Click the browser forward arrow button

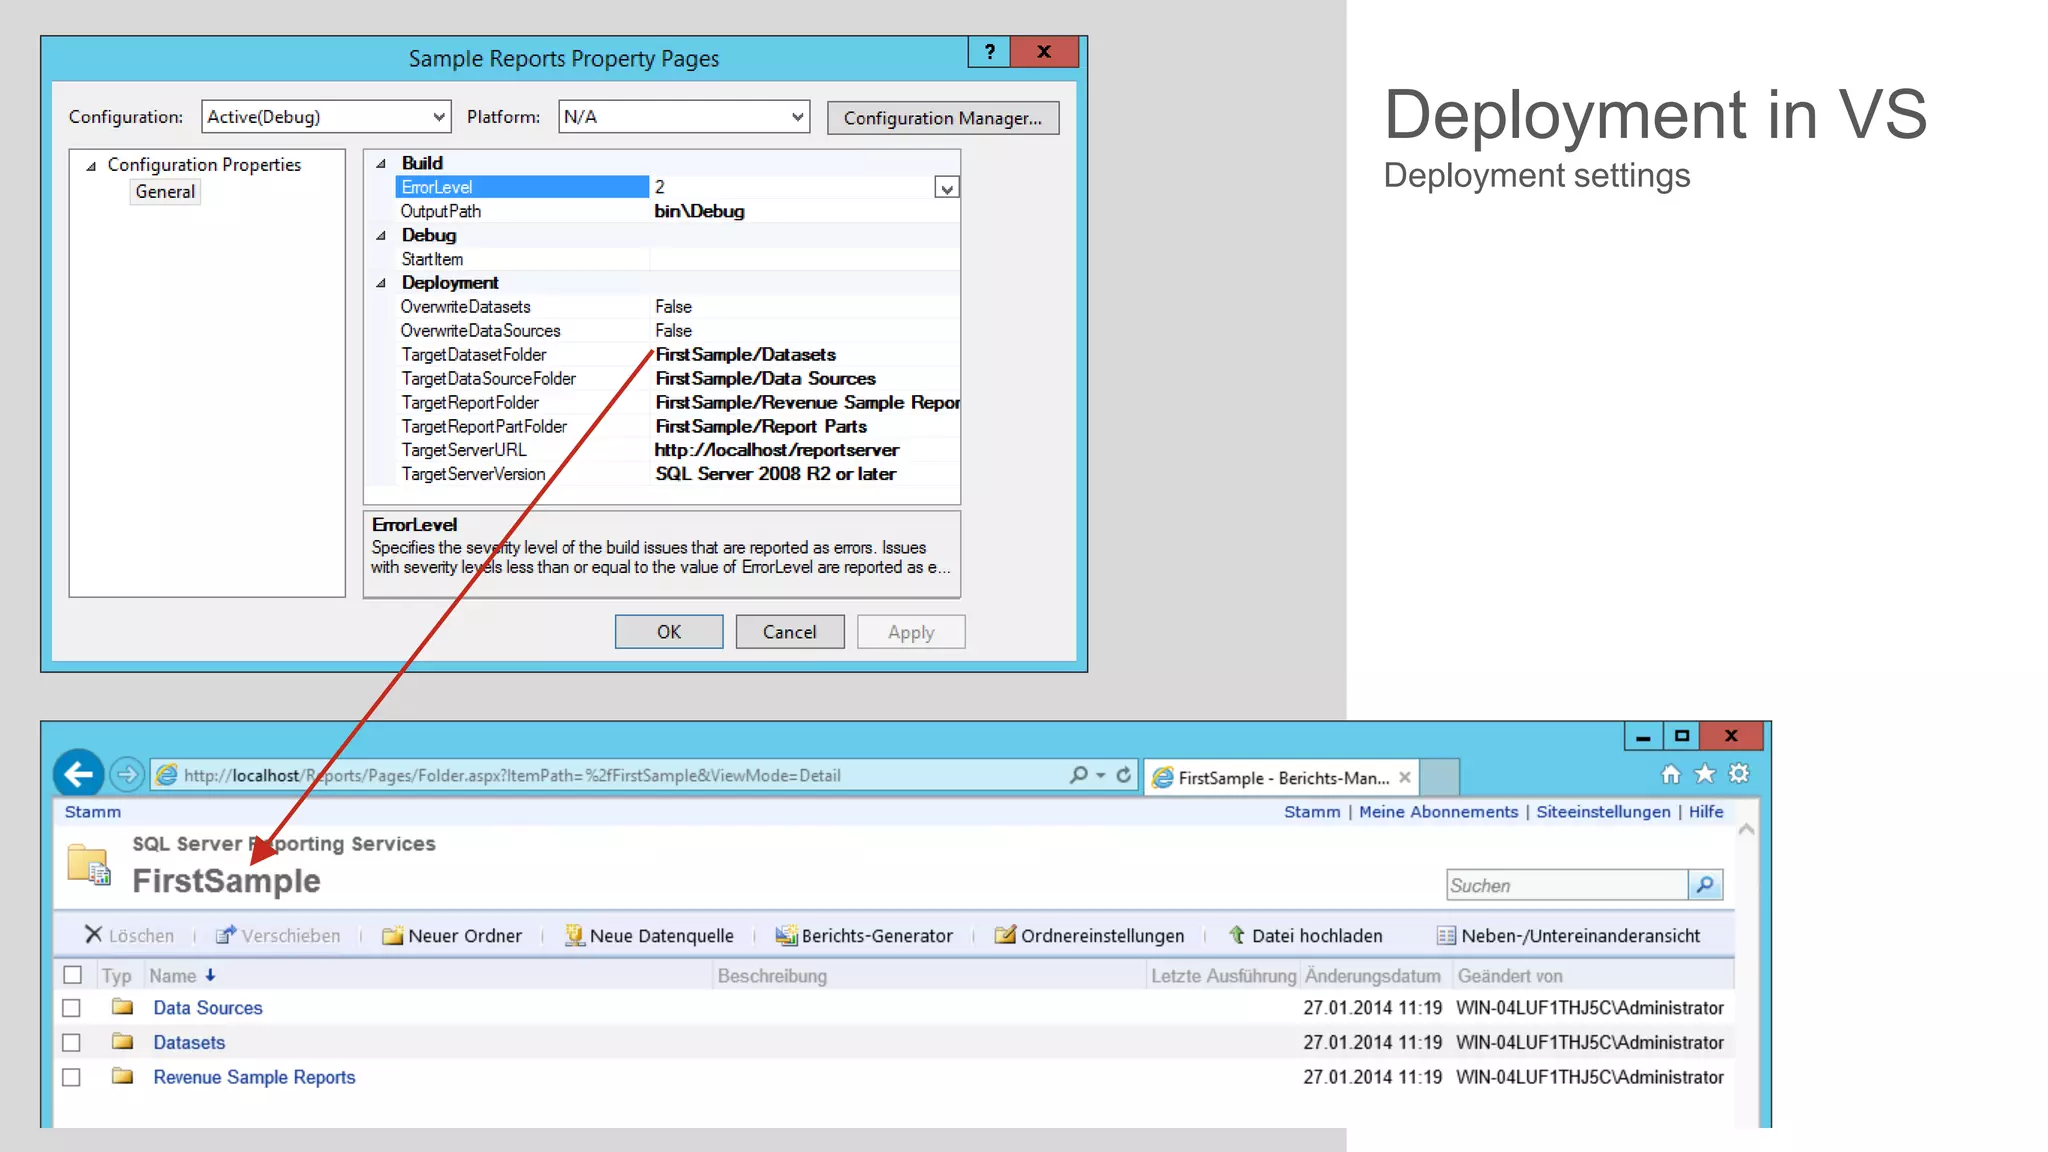click(x=127, y=774)
